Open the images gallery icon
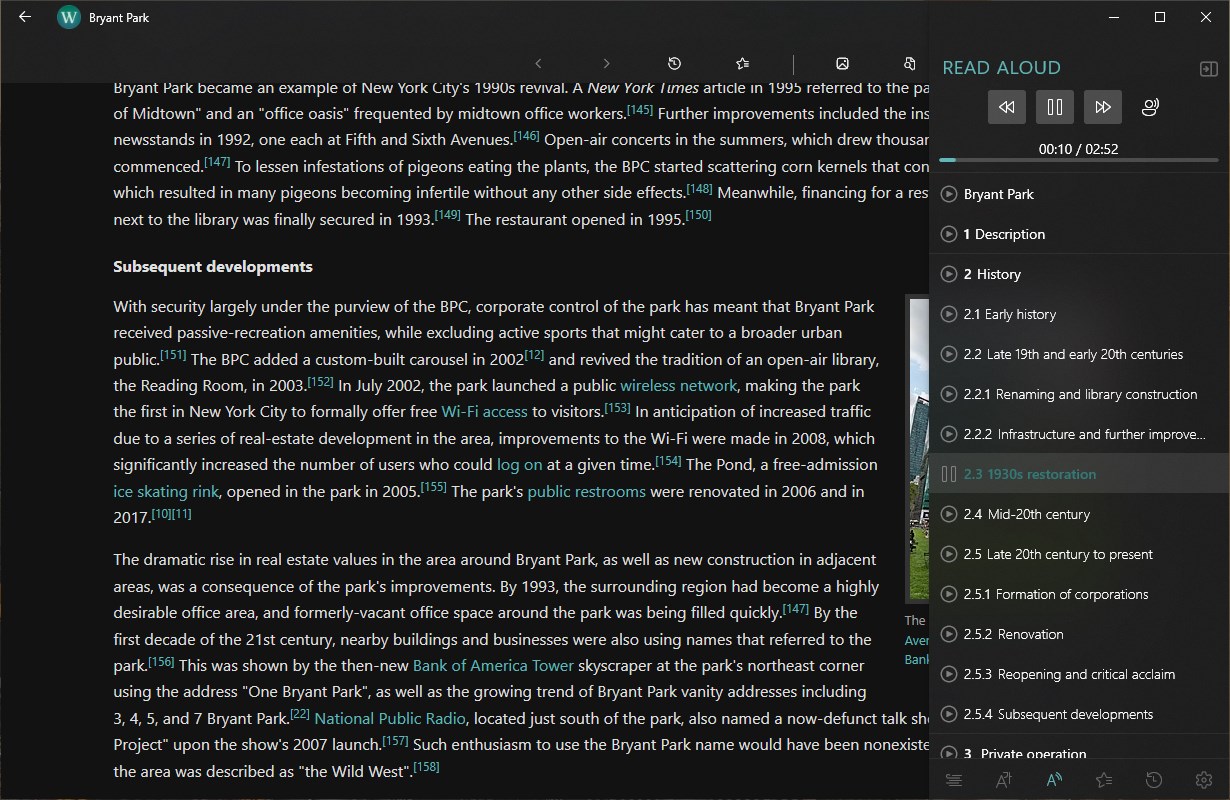 tap(842, 63)
